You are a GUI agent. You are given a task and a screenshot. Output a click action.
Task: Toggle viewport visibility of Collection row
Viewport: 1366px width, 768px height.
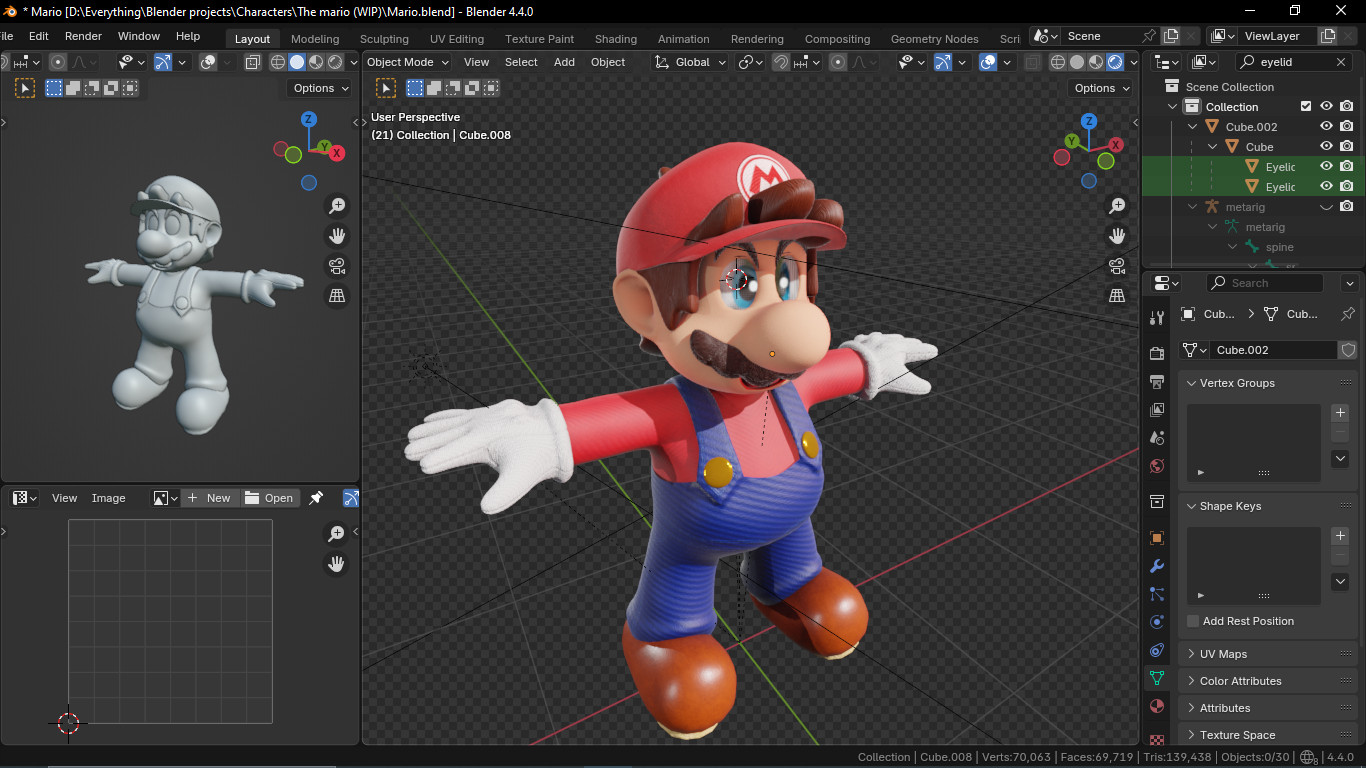coord(1326,106)
